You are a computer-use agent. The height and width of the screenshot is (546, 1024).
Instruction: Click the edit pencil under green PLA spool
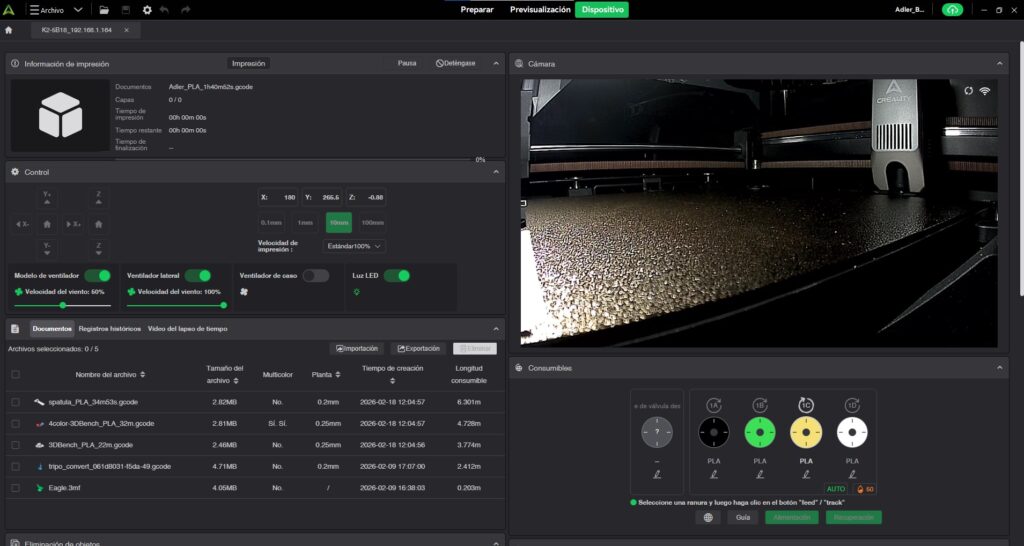760,474
